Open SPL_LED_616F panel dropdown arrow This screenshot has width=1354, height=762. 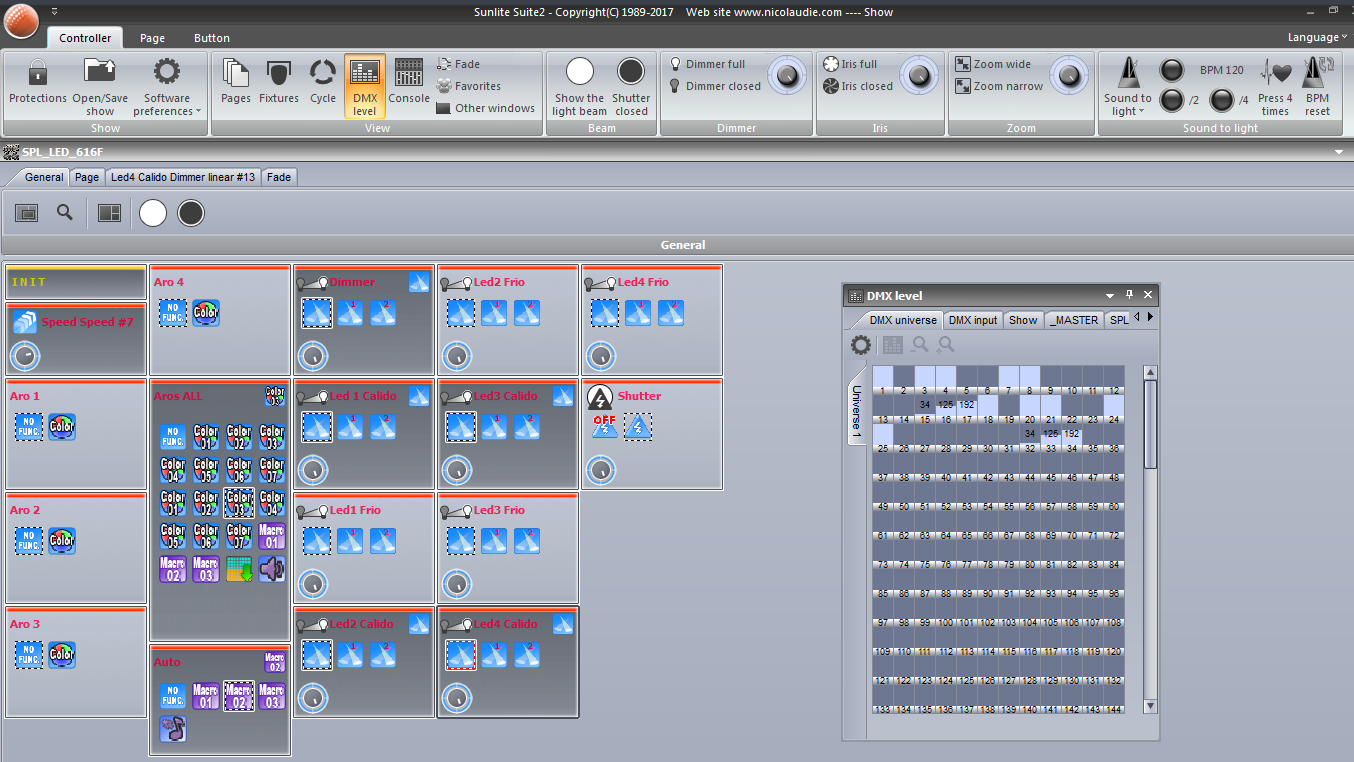point(1339,152)
